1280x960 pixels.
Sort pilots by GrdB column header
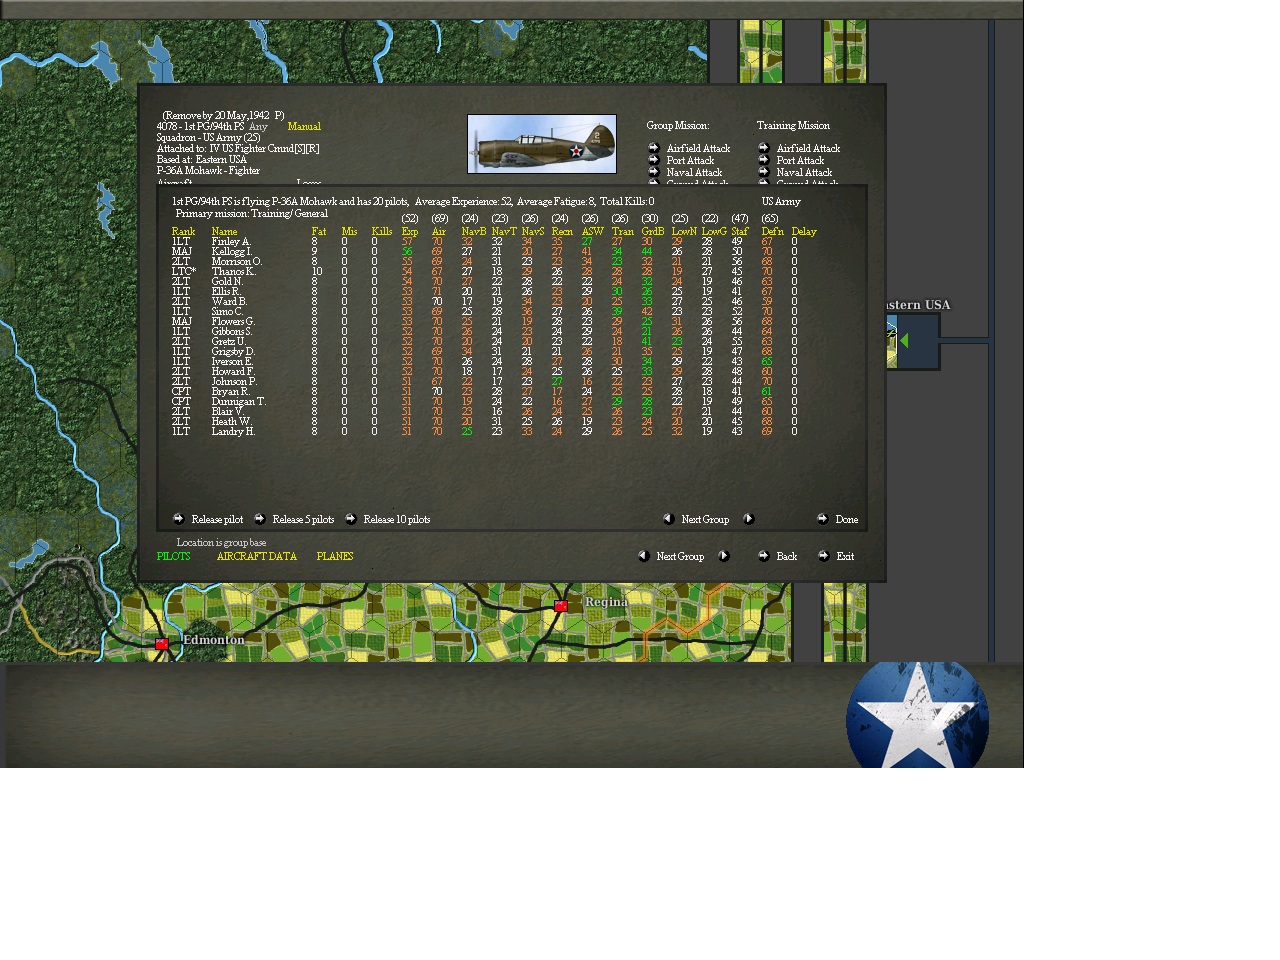coord(653,232)
